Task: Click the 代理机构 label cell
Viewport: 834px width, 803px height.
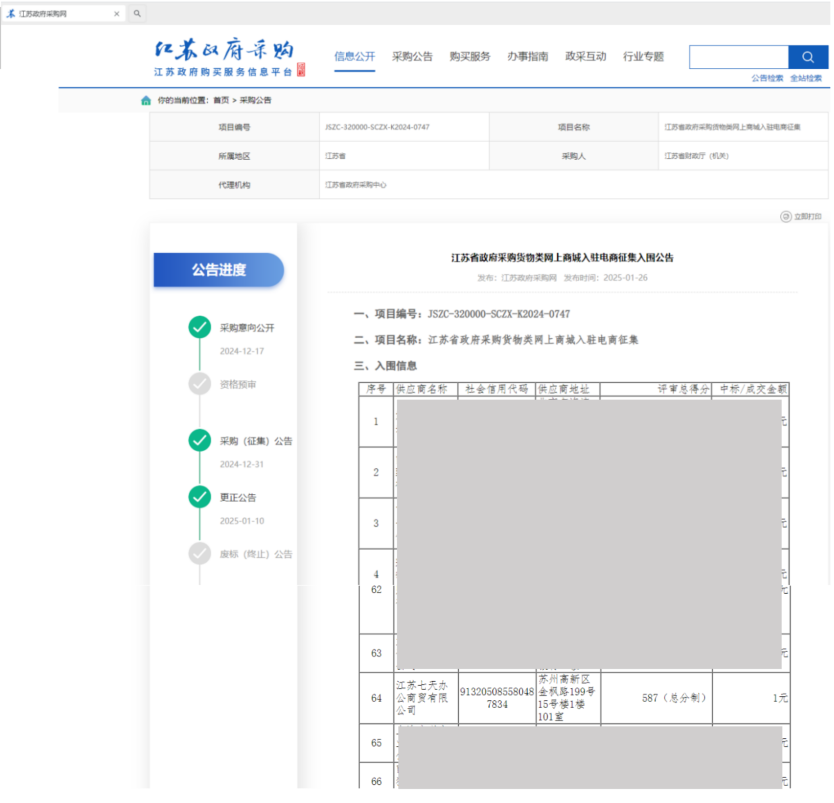Action: coord(235,185)
